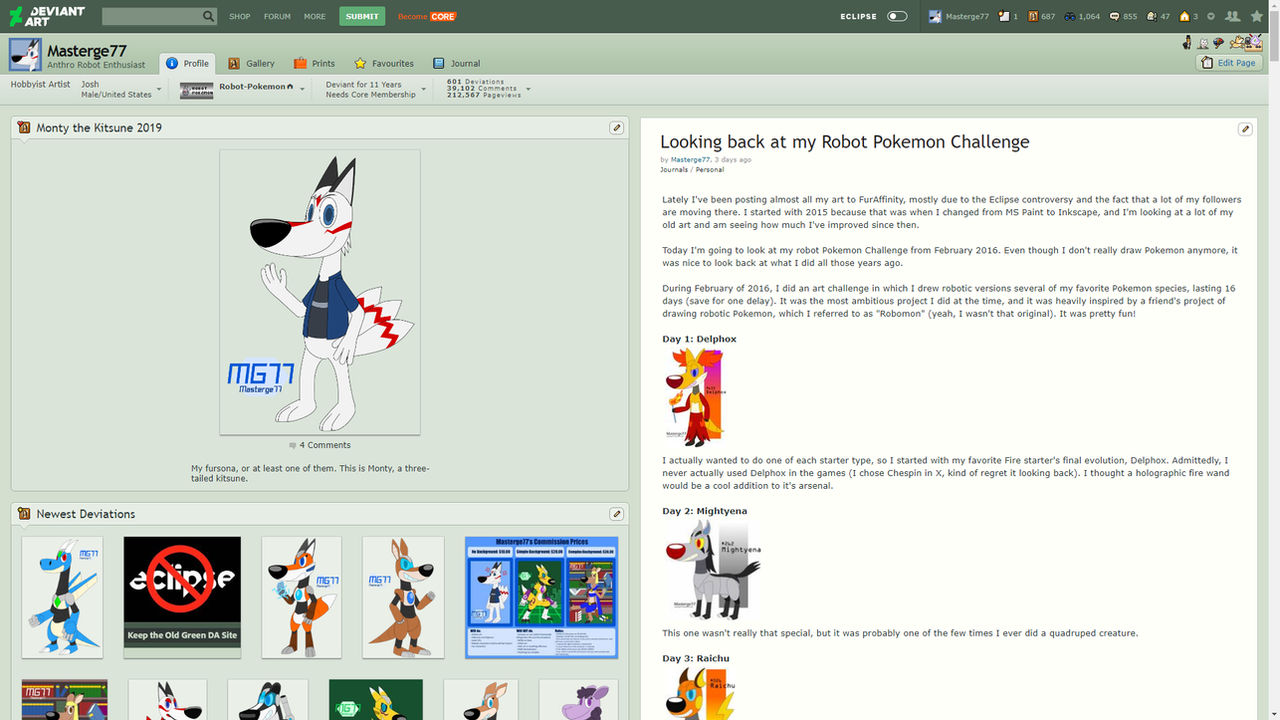Click the first badge icon above Edit Page
Viewport: 1280px width, 720px height.
pyautogui.click(x=1187, y=43)
